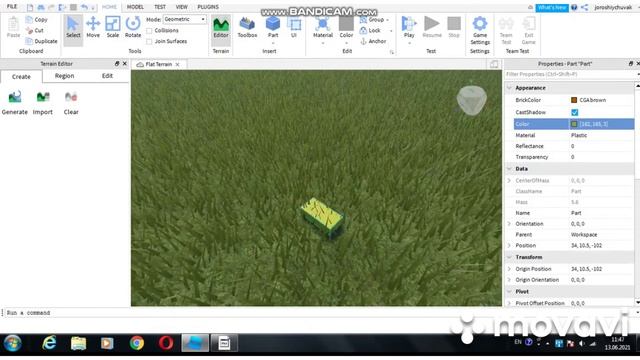Select the yellow part in viewport
This screenshot has height=360, width=640.
322,217
